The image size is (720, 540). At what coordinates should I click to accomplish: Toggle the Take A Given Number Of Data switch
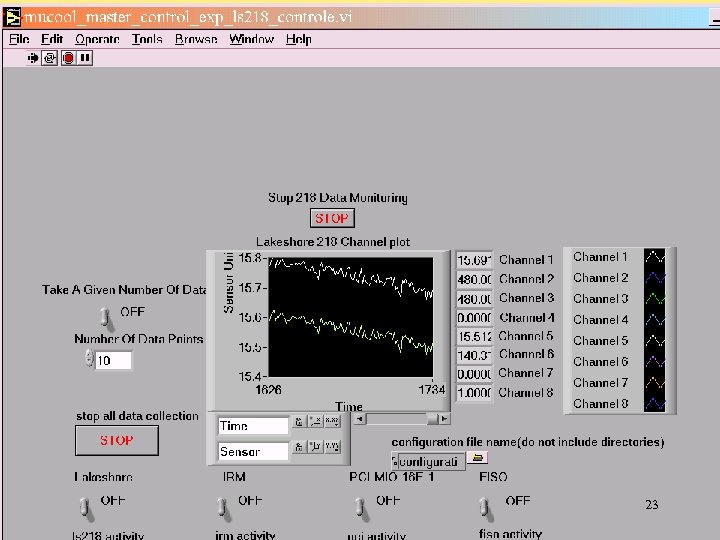[x=106, y=318]
